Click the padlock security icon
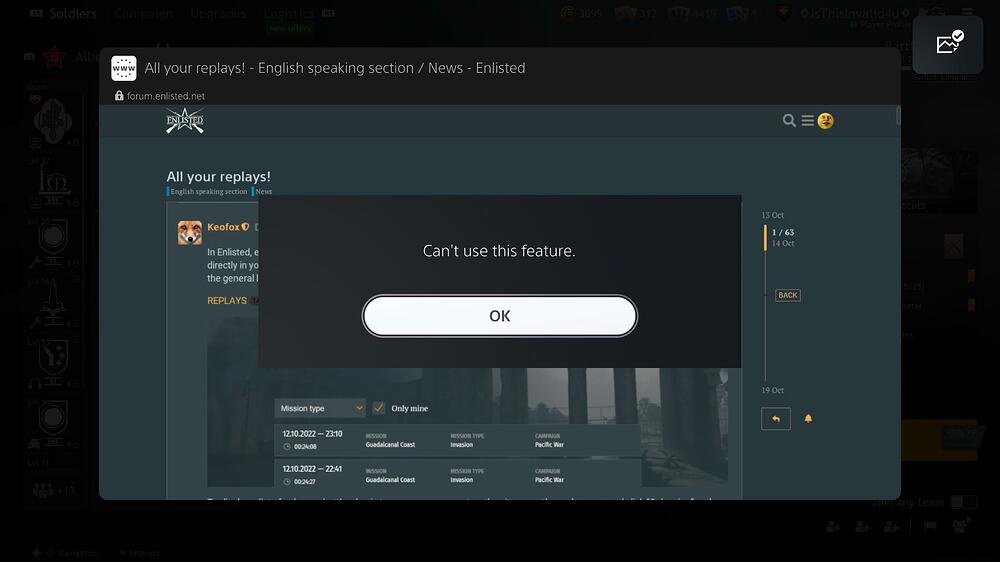The image size is (1000, 562). click(119, 96)
